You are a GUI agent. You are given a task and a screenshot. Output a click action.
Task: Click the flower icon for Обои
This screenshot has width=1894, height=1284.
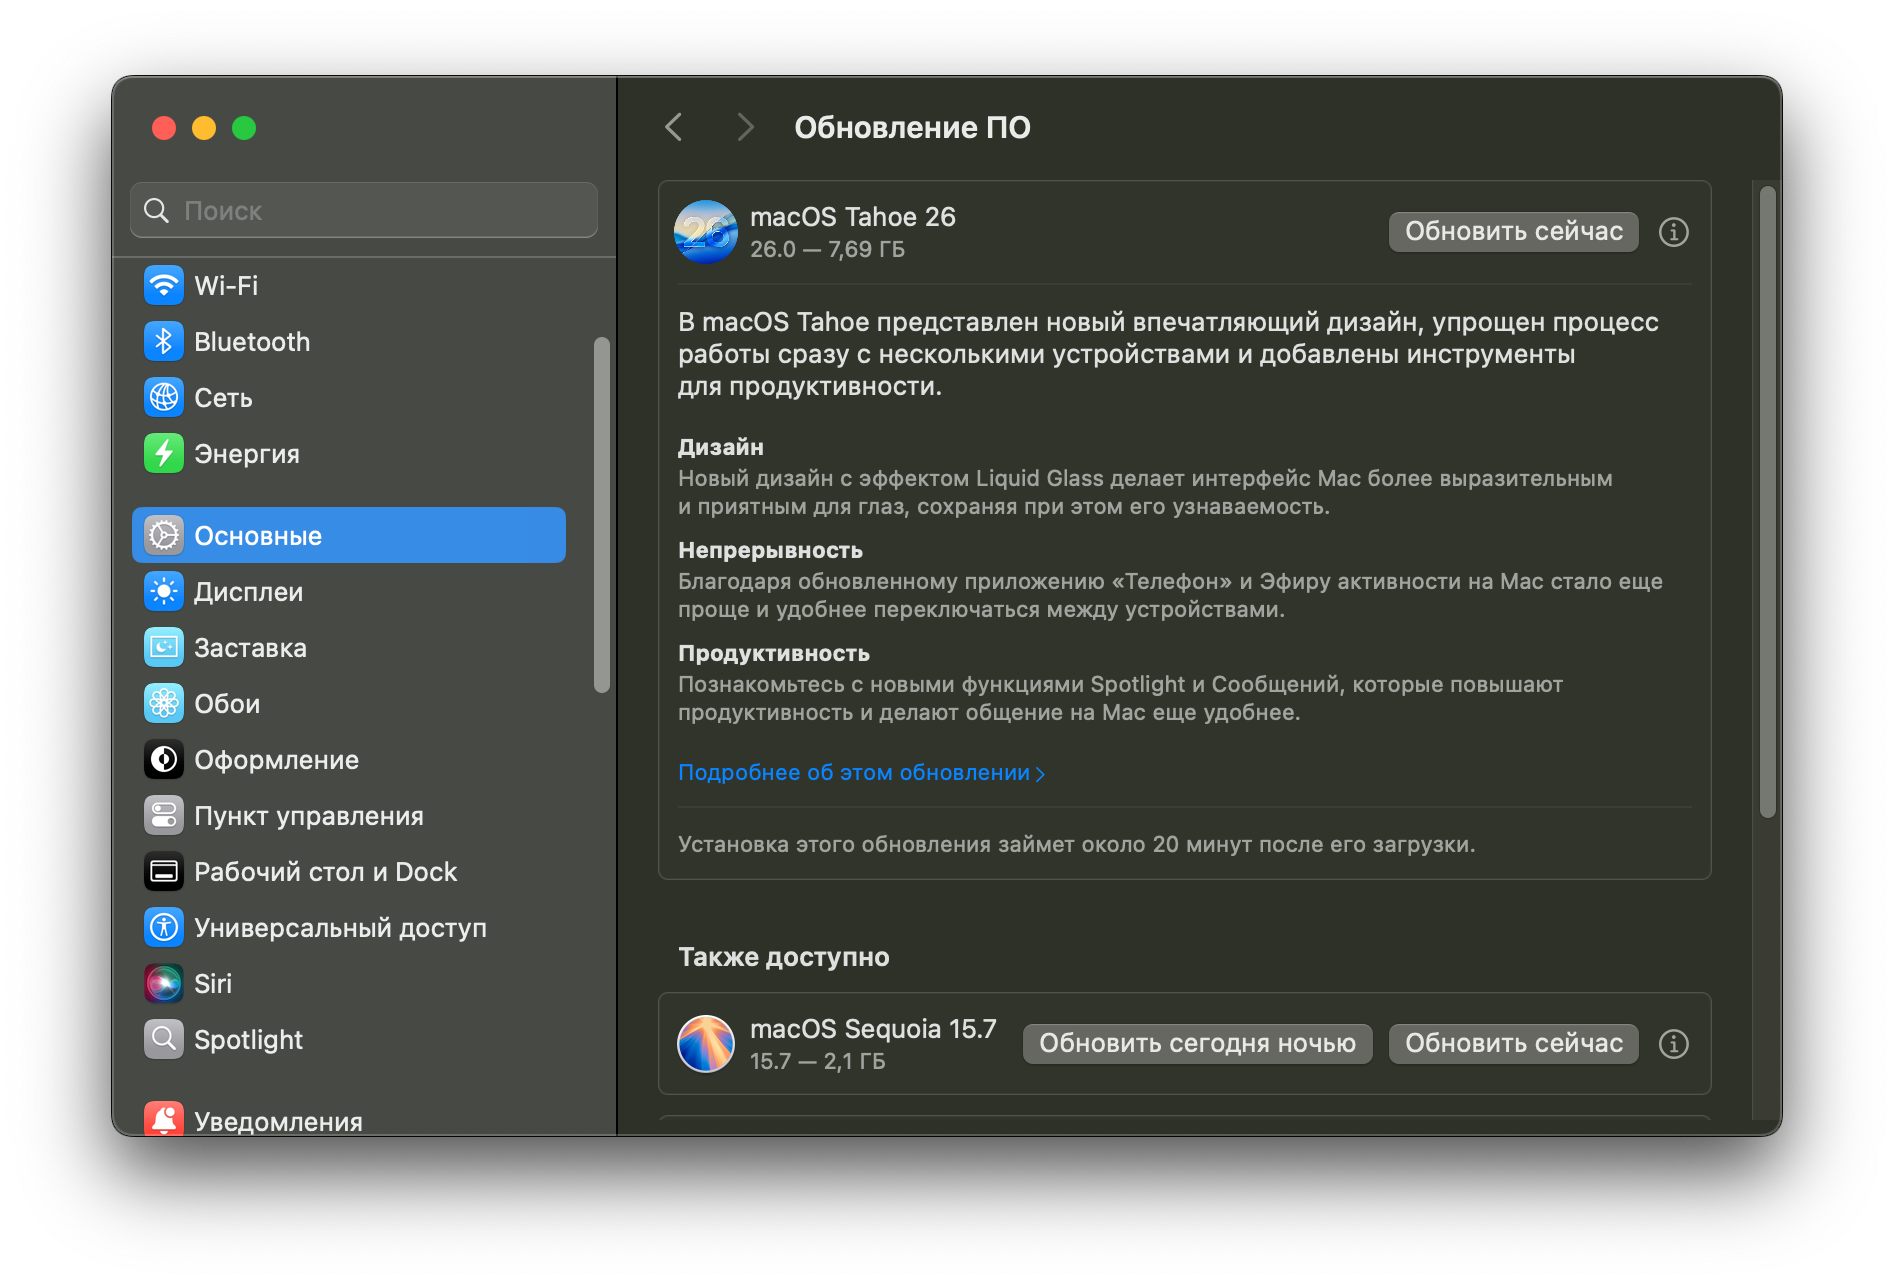coord(164,704)
